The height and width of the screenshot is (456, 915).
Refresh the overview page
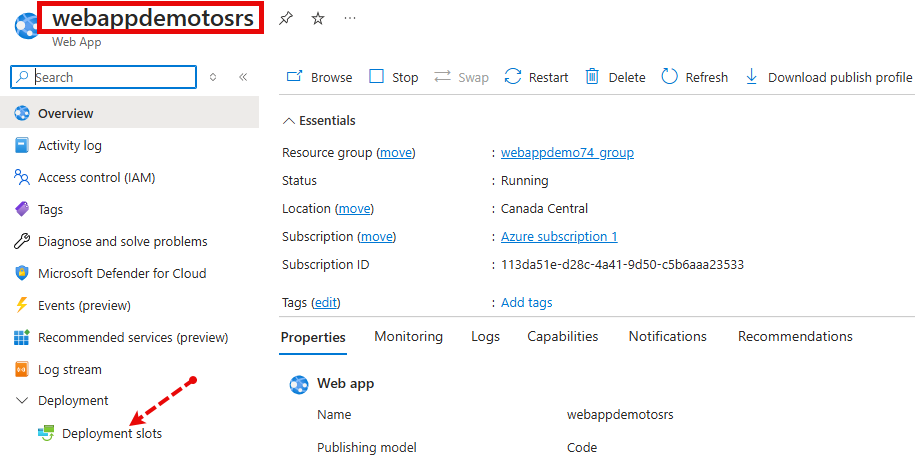click(694, 77)
